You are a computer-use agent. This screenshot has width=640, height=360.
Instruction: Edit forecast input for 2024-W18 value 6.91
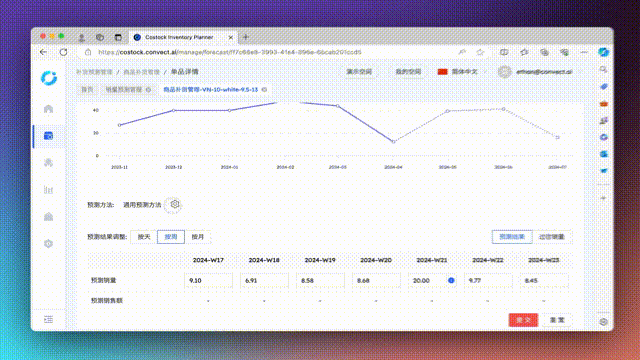[264, 280]
